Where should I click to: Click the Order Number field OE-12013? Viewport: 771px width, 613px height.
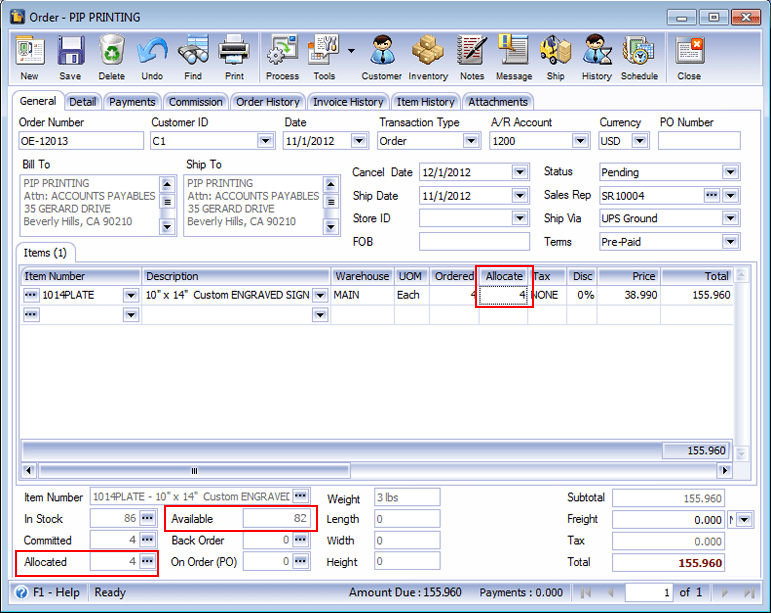pos(81,141)
